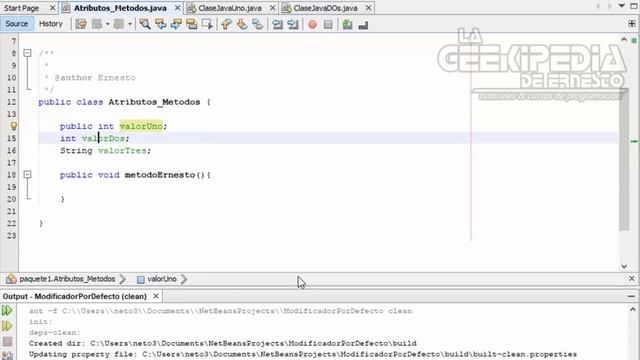Open Back navigation dropdown arrow
This screenshot has width=640, height=360.
click(108, 24)
